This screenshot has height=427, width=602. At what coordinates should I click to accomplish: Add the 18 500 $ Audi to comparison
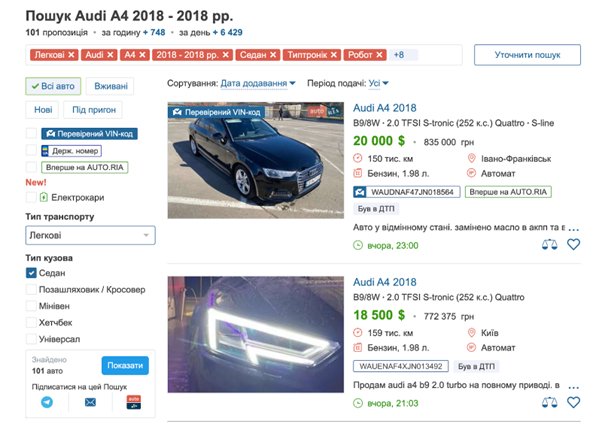pyautogui.click(x=549, y=402)
